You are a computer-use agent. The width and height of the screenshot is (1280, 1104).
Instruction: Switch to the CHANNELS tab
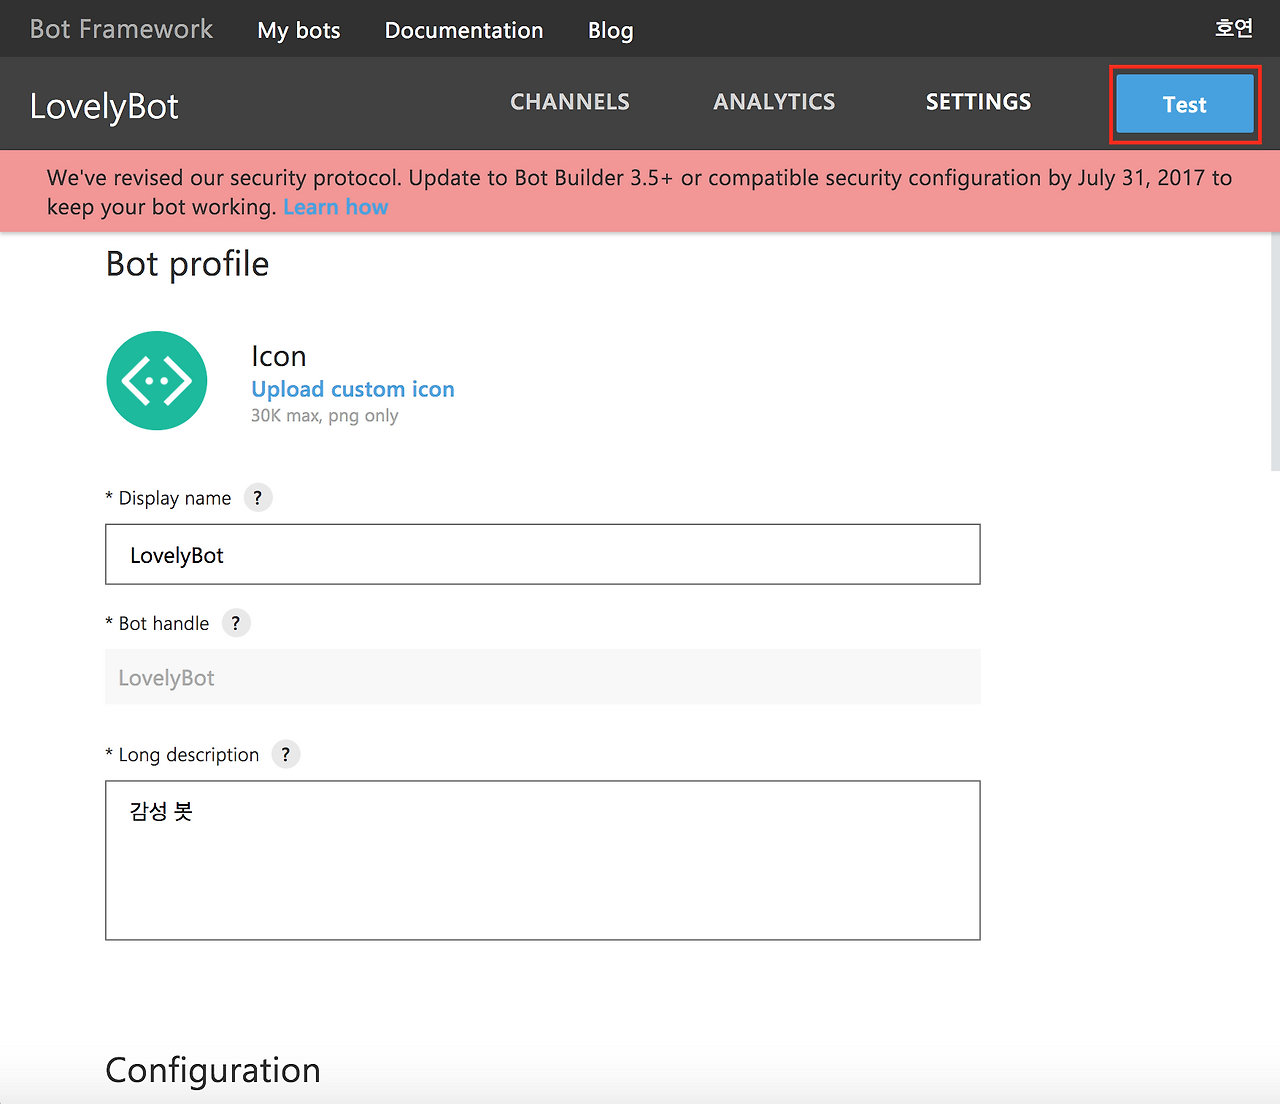pos(570,102)
